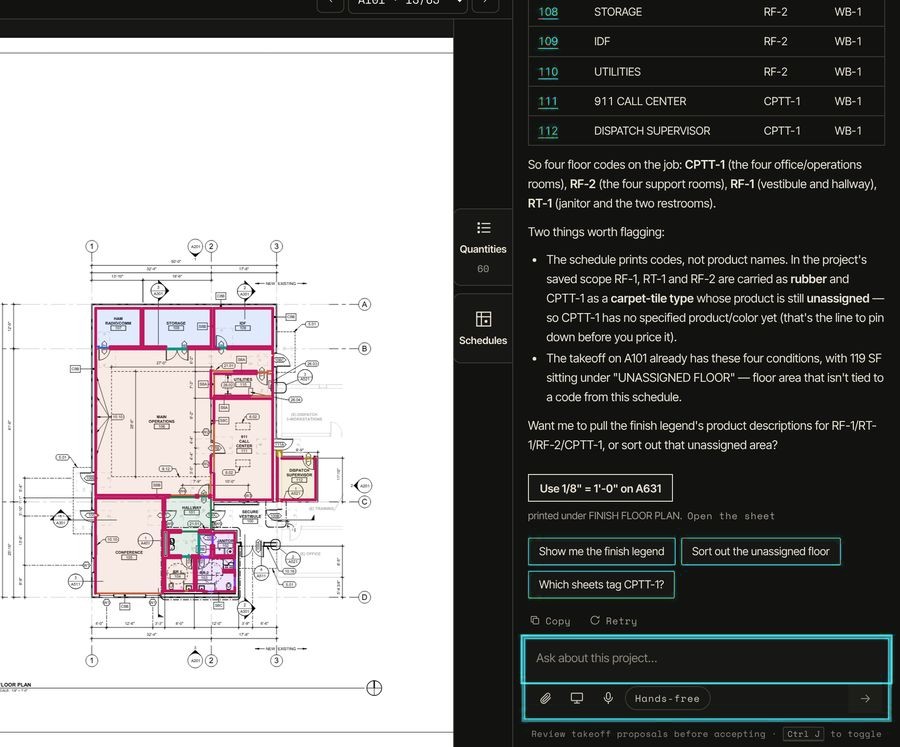Click grid bubble D on the plan

364,597
